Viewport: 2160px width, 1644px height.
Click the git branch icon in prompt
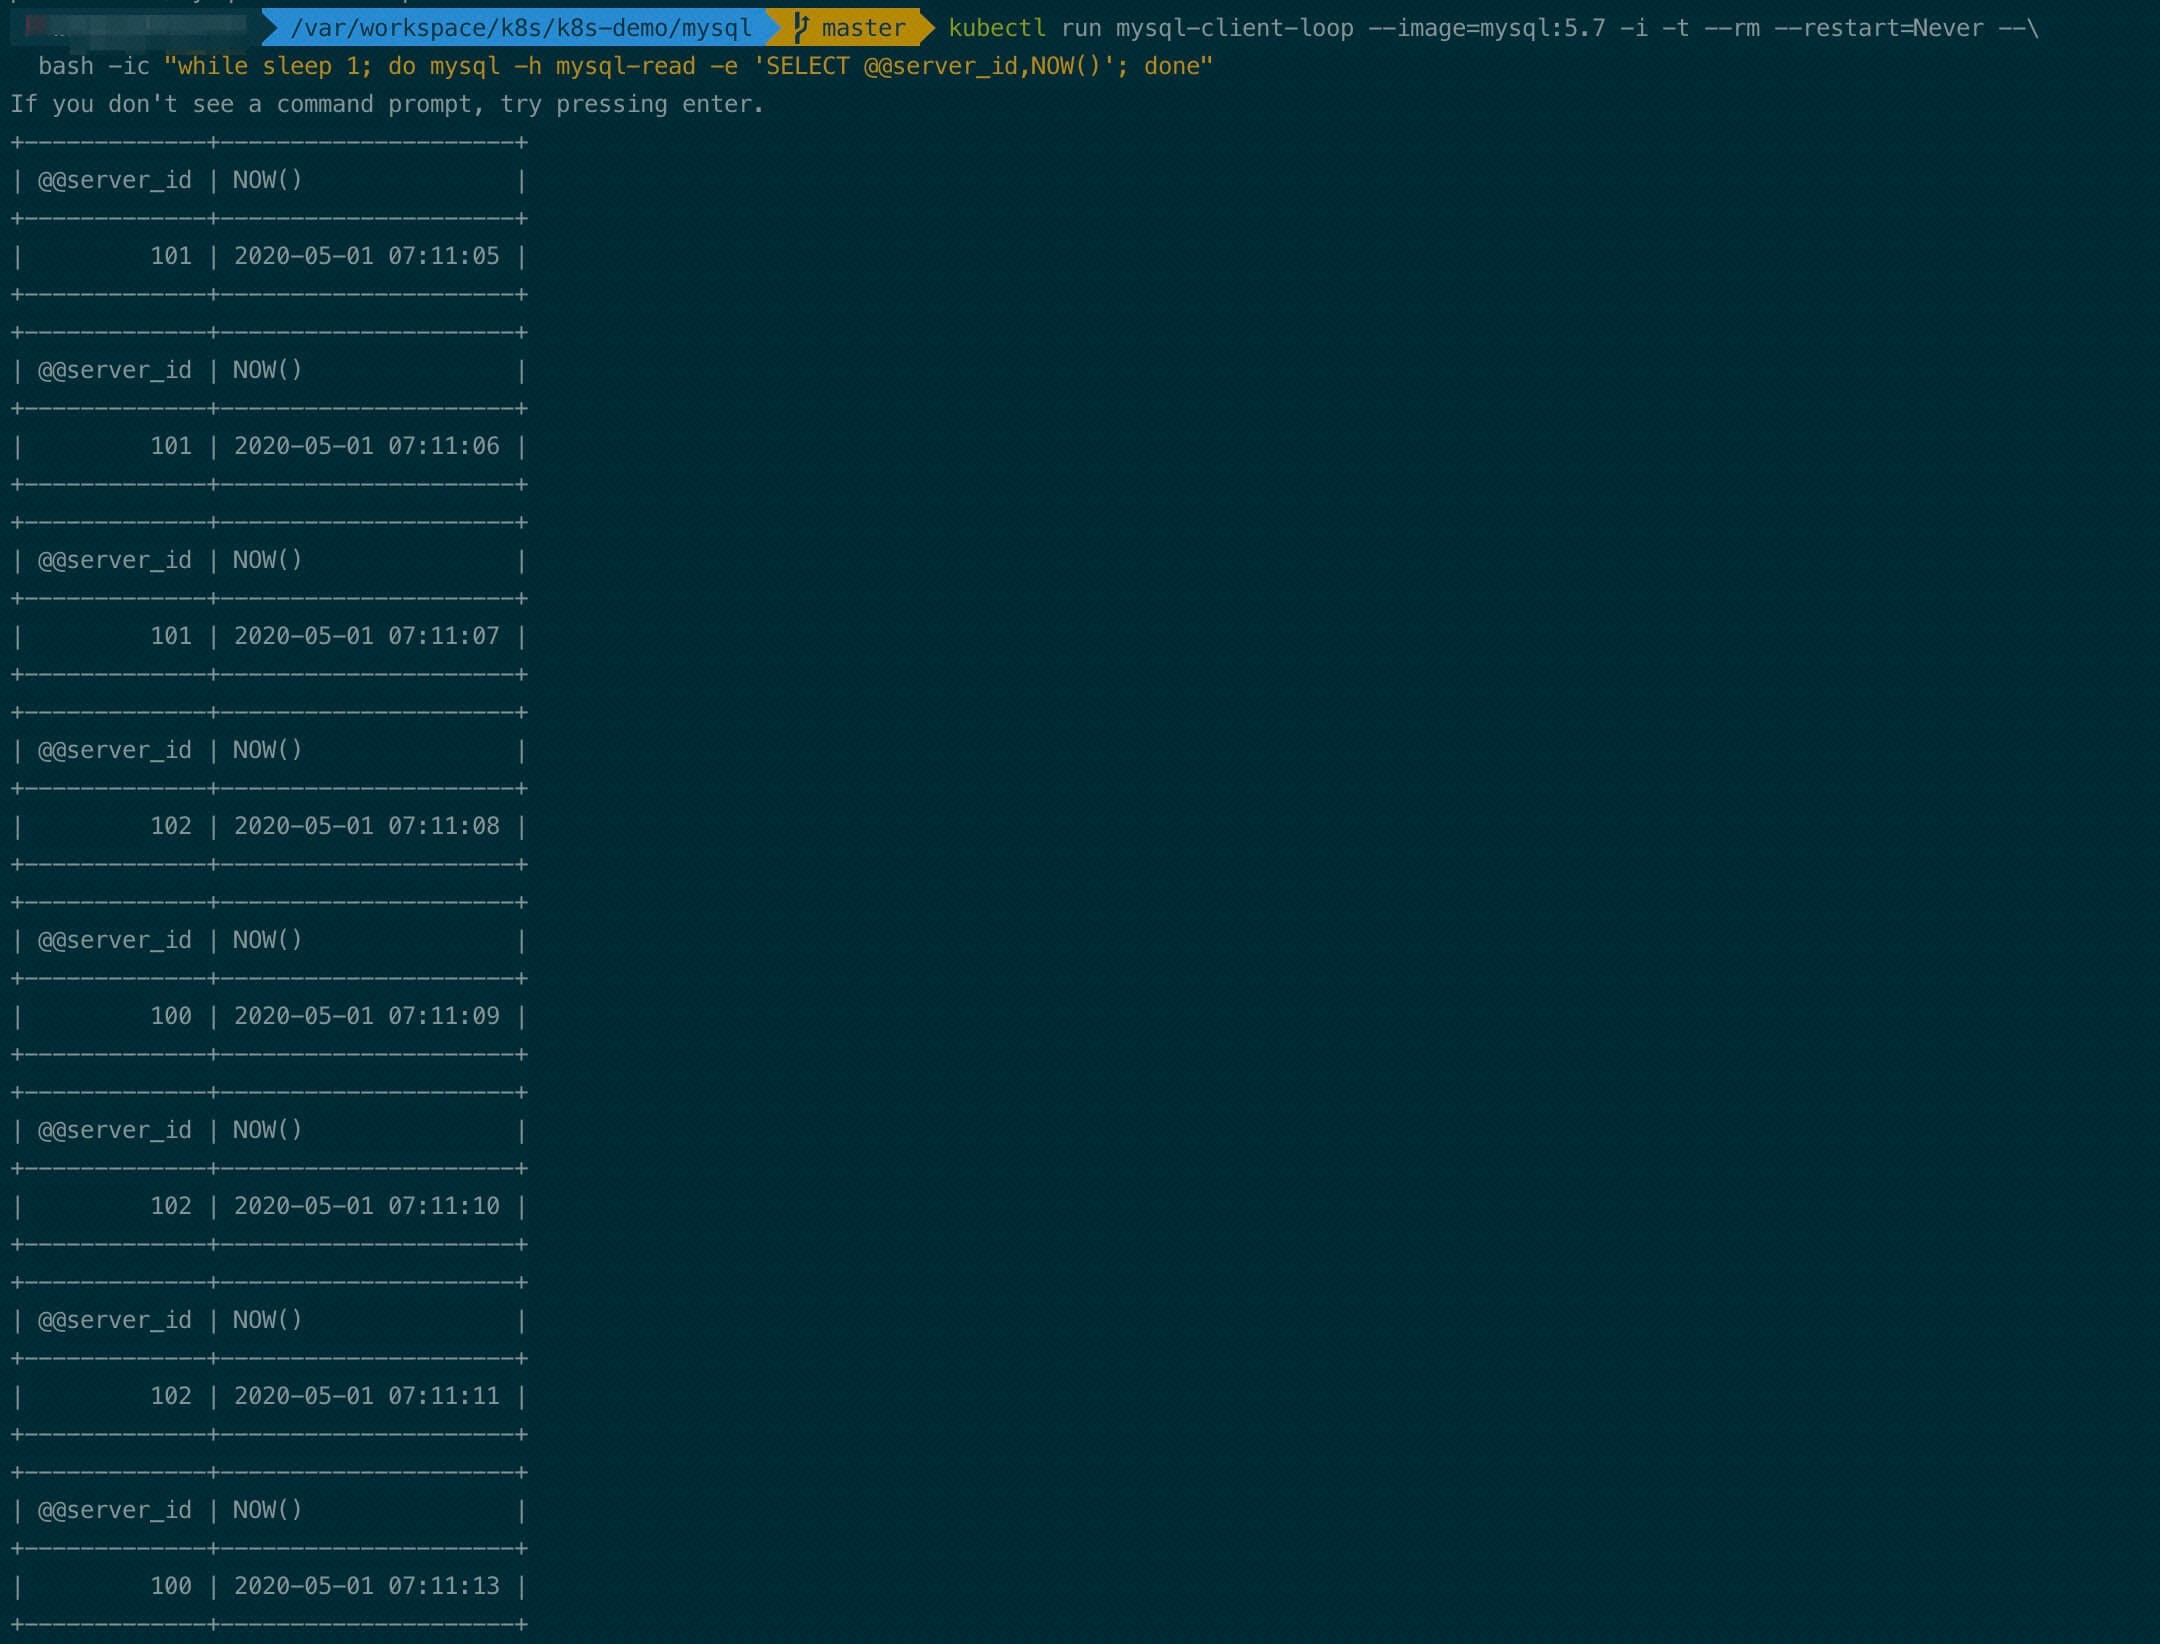[800, 28]
